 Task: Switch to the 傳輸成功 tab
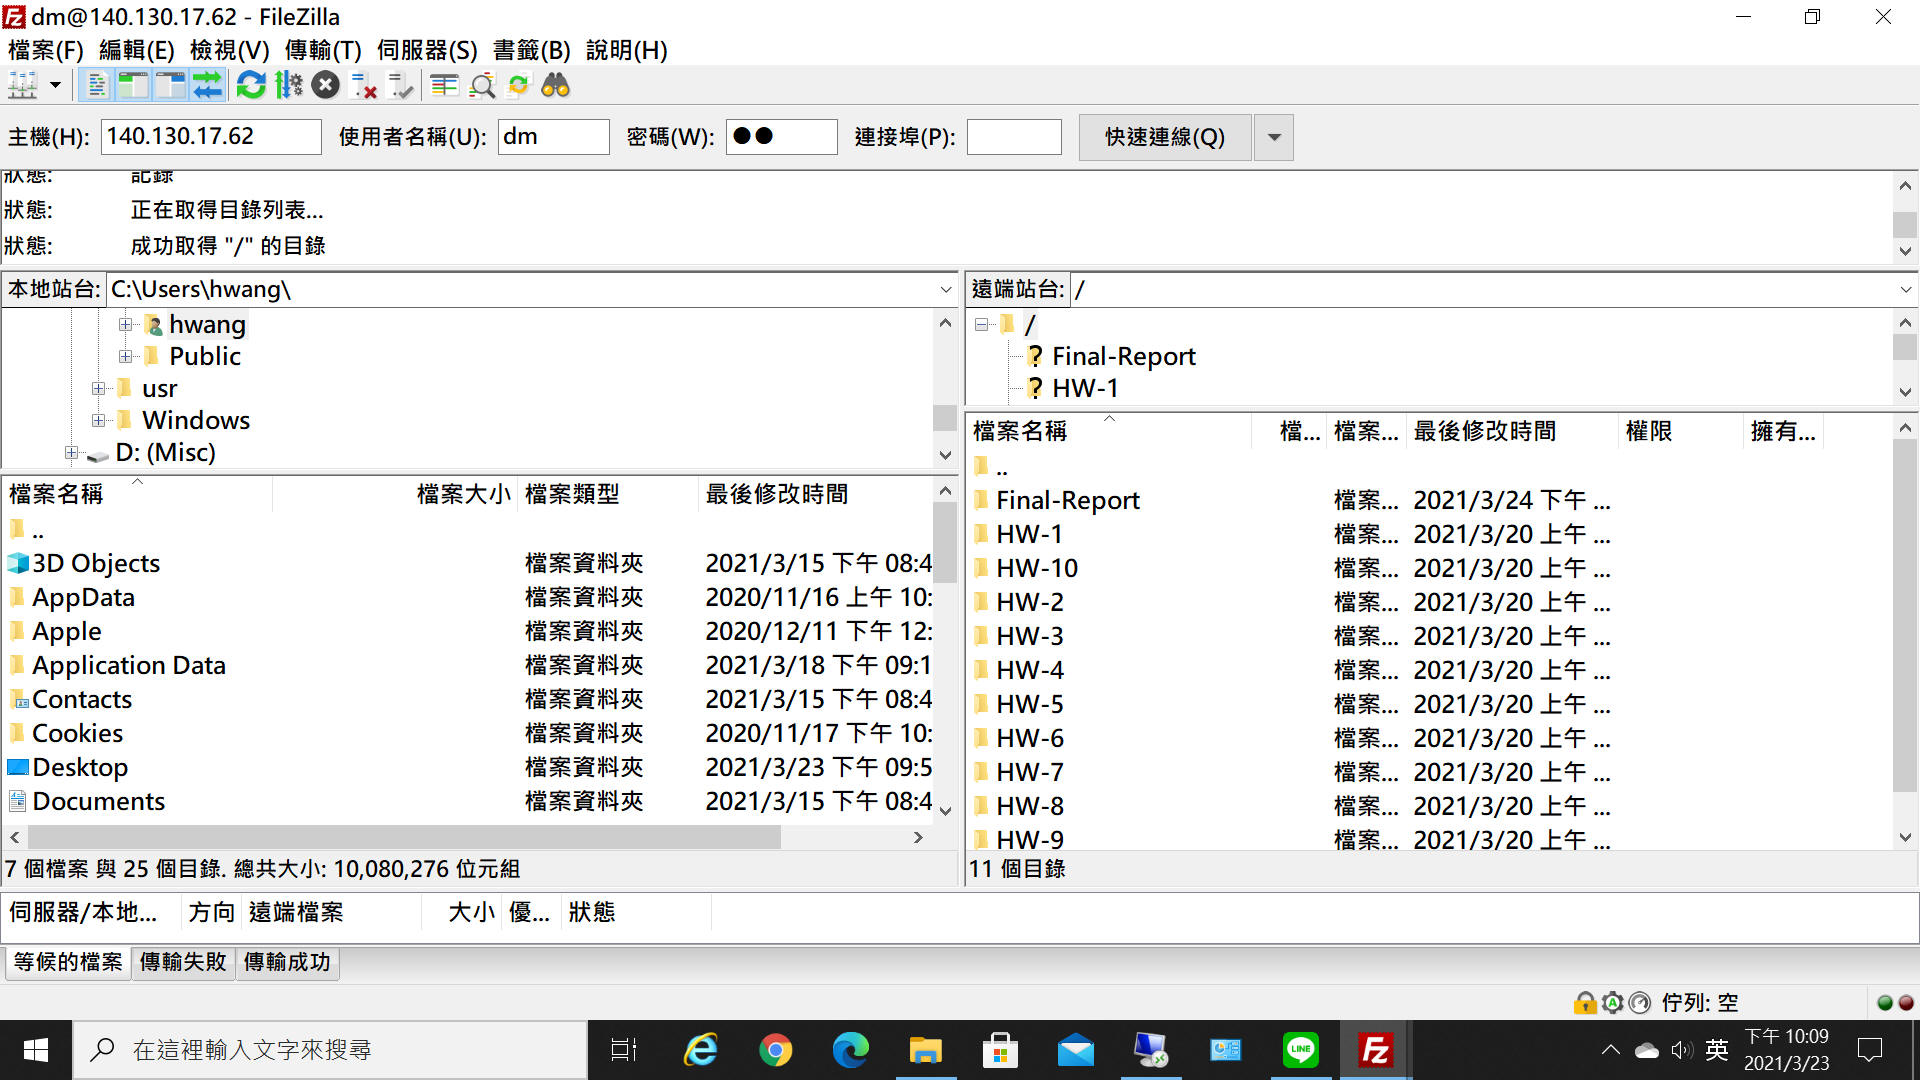287,962
